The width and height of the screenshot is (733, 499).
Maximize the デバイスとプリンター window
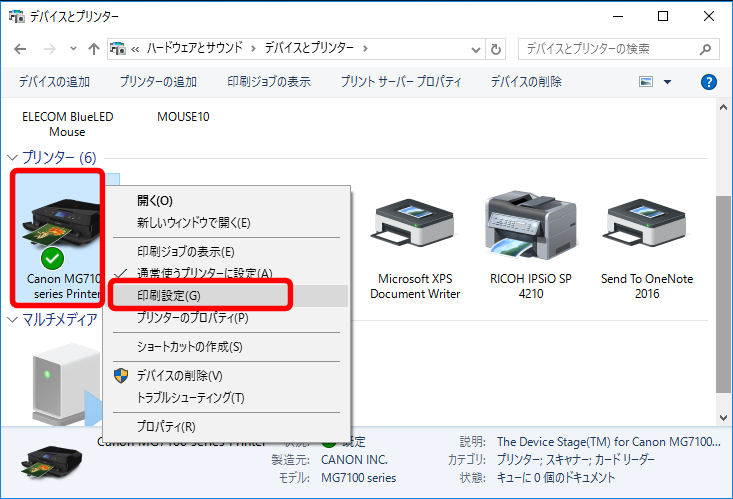(663, 16)
